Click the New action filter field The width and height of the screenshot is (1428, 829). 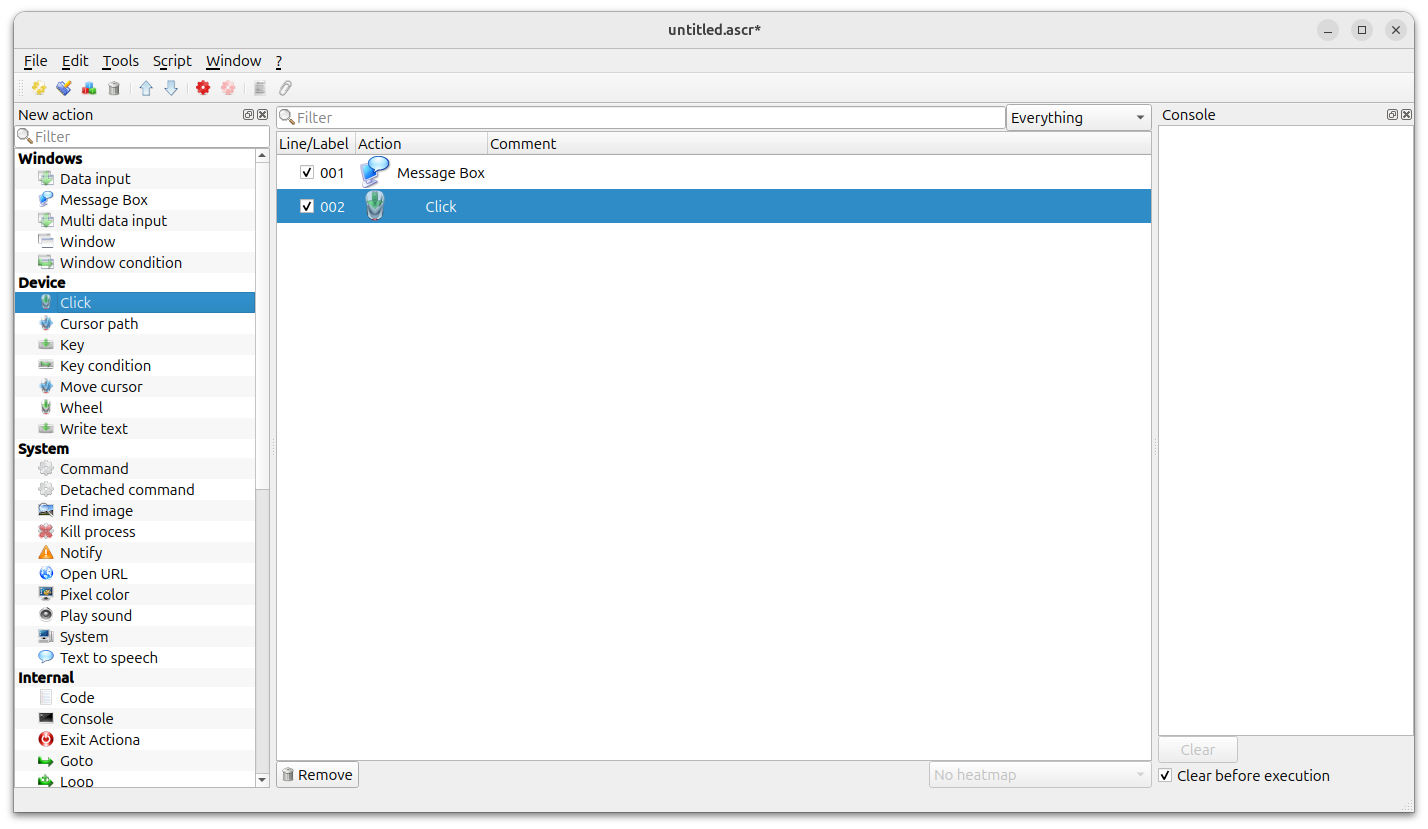coord(142,136)
